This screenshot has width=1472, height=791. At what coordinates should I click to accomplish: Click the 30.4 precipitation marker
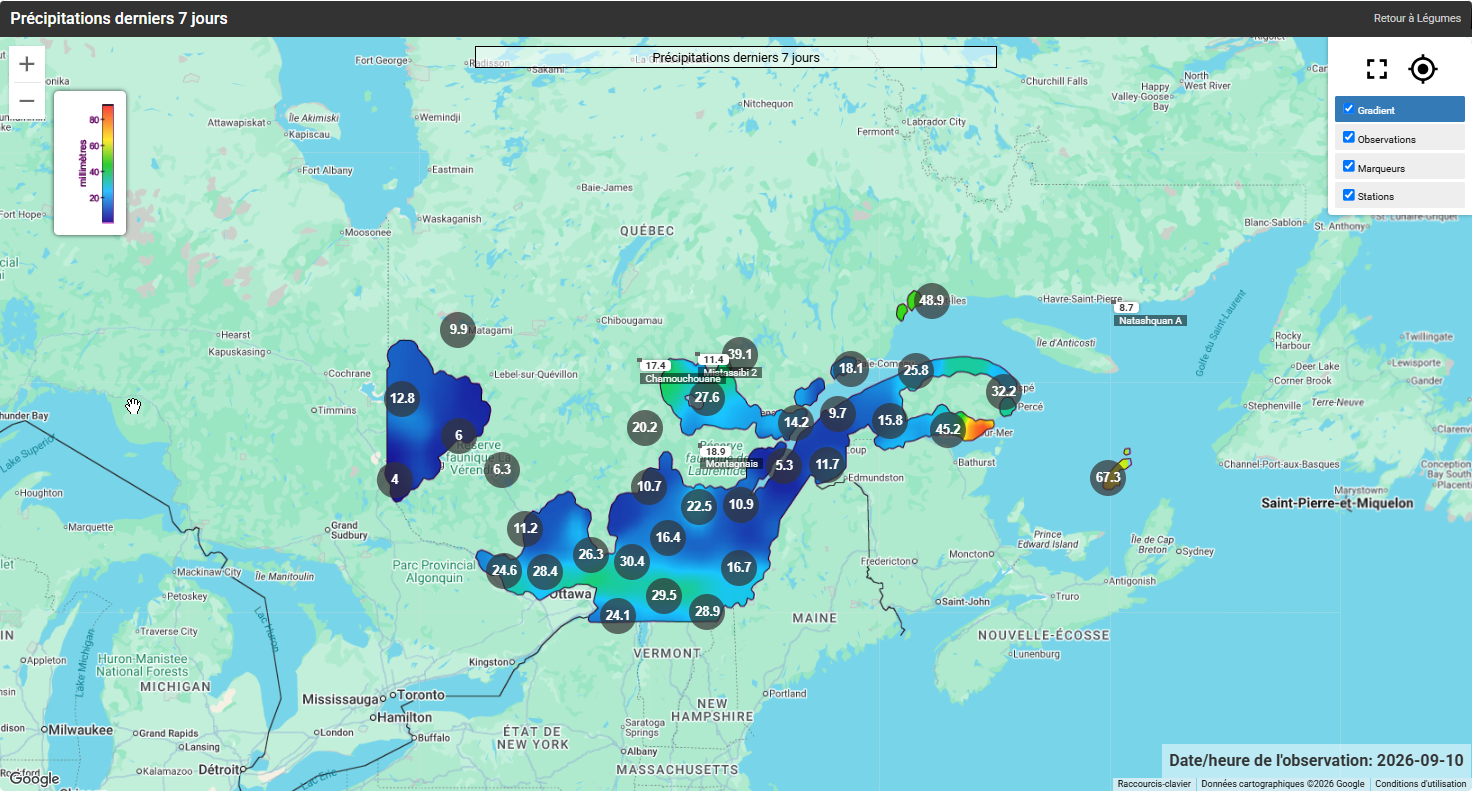pyautogui.click(x=632, y=562)
